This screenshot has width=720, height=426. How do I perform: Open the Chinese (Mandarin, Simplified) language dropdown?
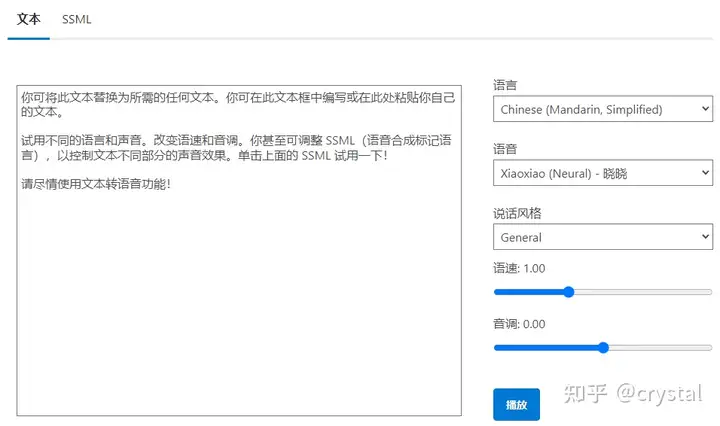603,109
